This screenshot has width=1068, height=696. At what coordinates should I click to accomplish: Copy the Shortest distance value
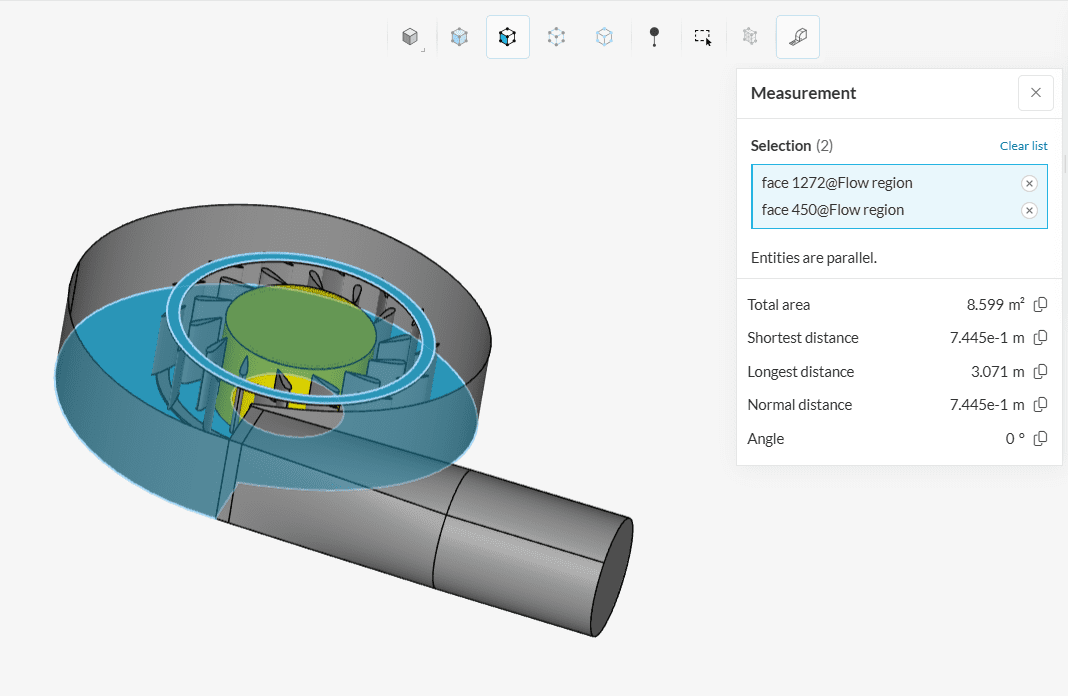point(1040,338)
